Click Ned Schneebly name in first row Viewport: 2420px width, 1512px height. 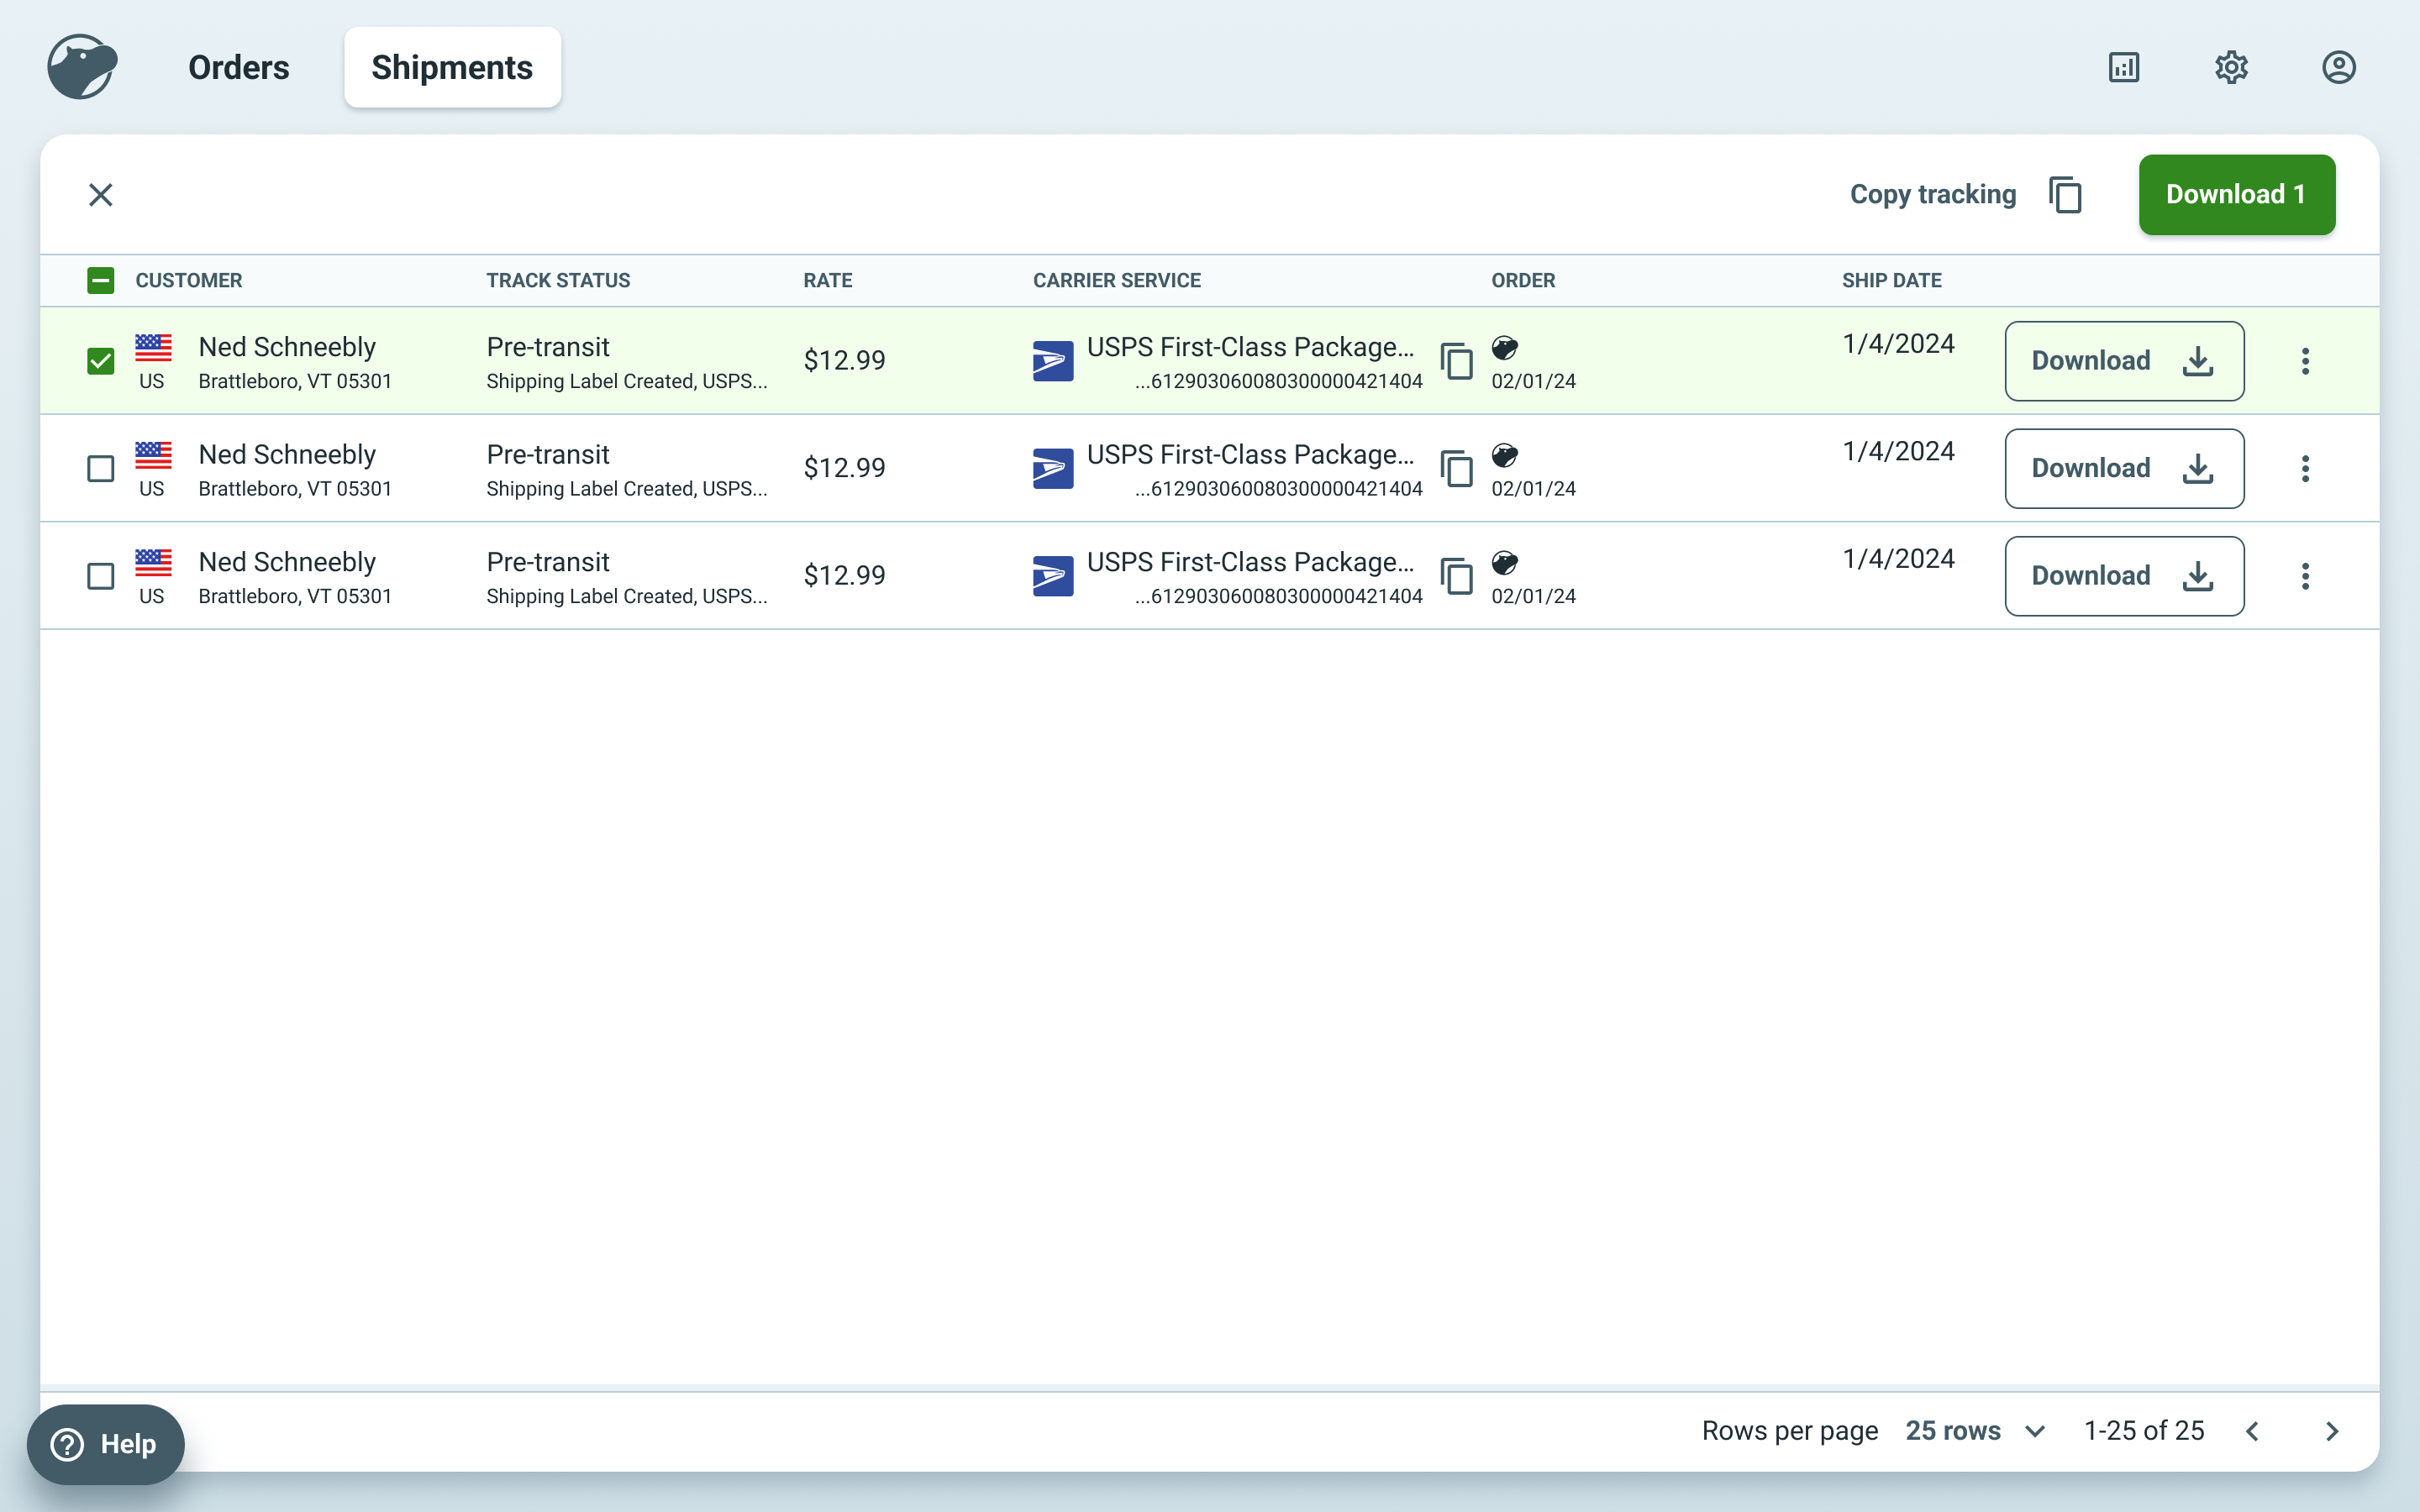click(287, 347)
